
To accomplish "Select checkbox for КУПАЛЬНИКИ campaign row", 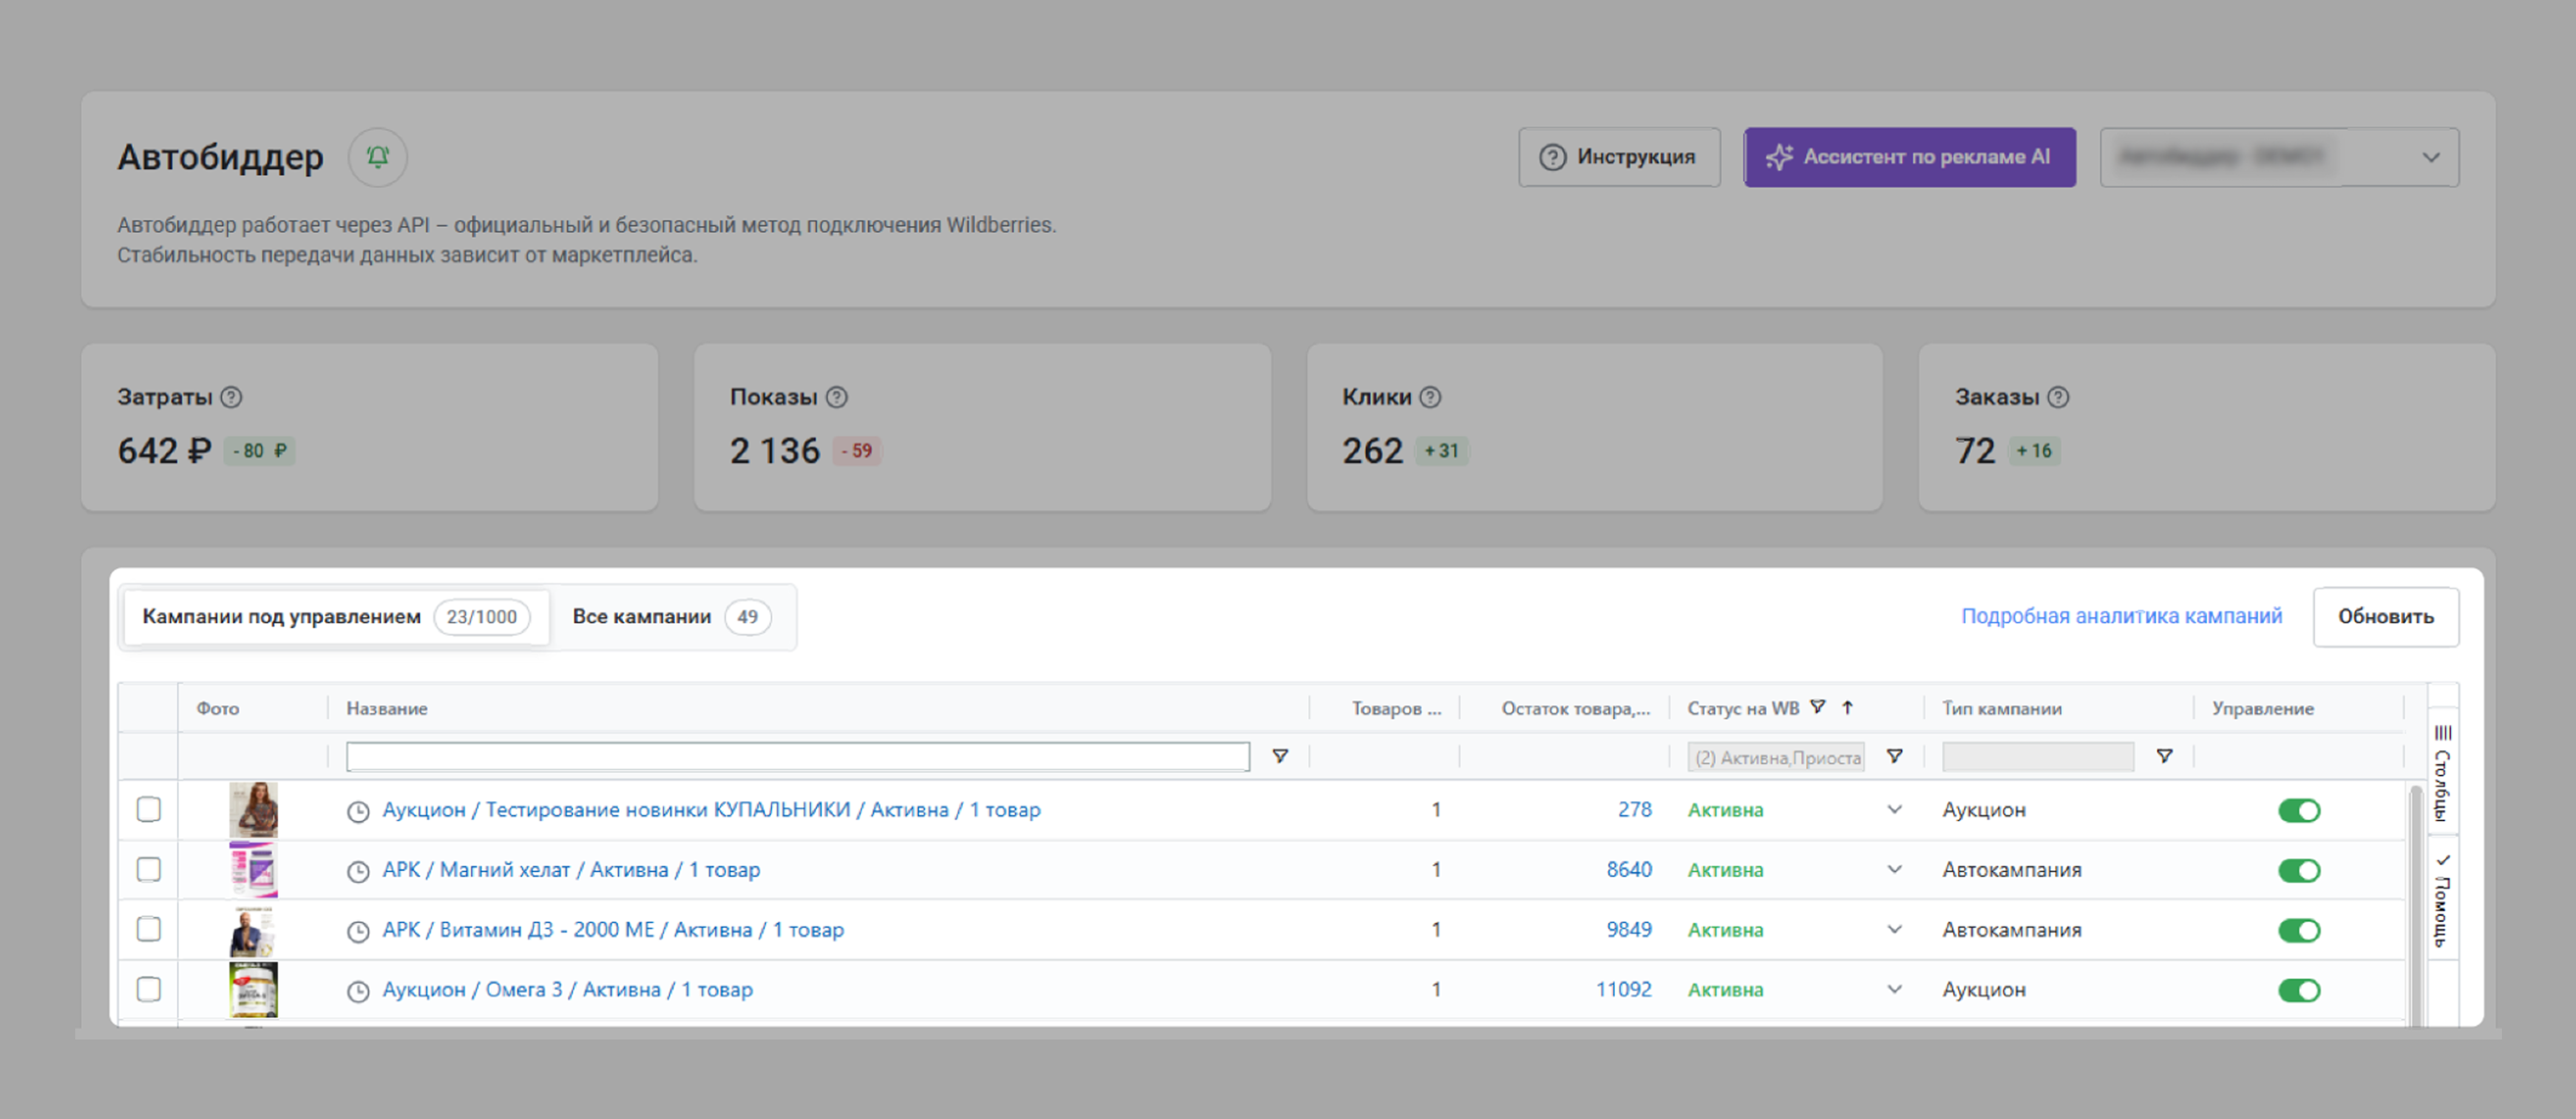I will (x=149, y=809).
